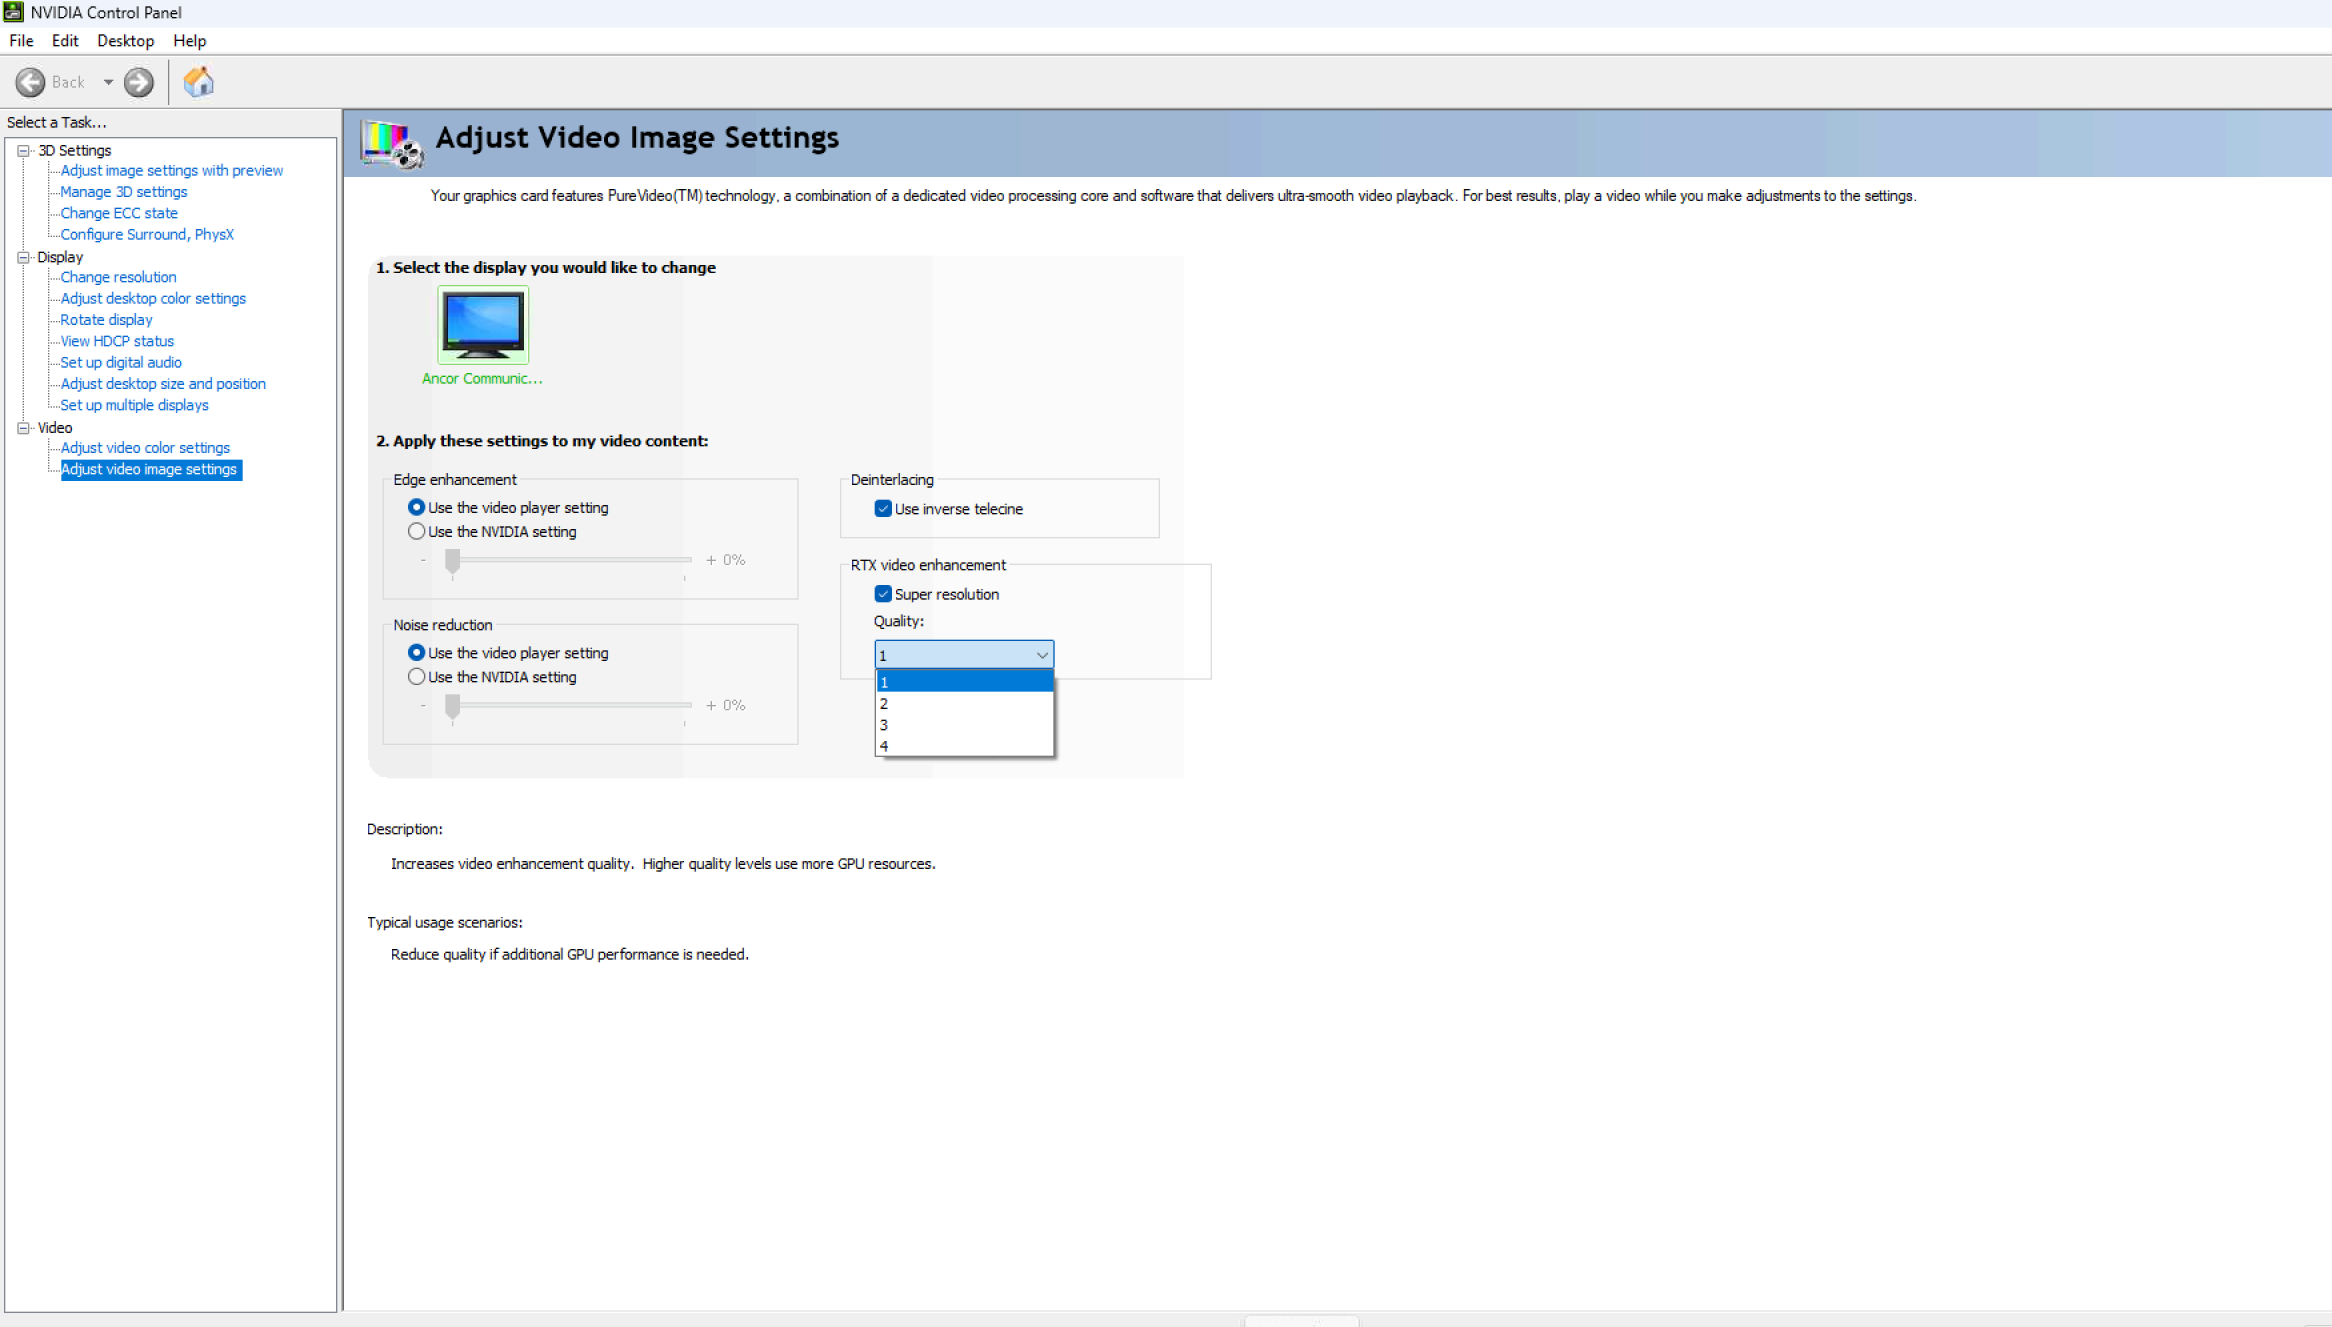2332x1327 pixels.
Task: Open the Help menu
Action: pos(189,41)
